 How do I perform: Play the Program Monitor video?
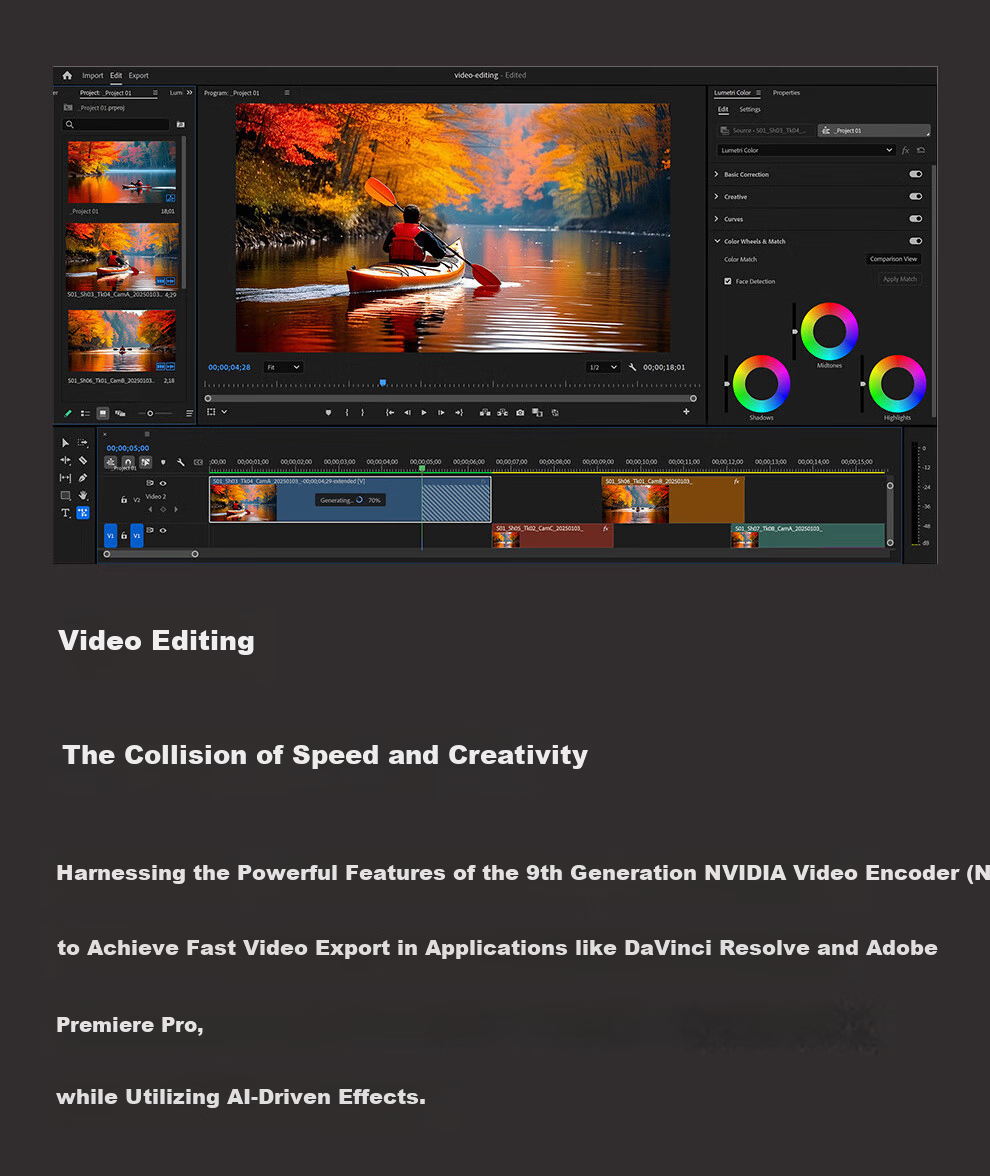(x=424, y=412)
